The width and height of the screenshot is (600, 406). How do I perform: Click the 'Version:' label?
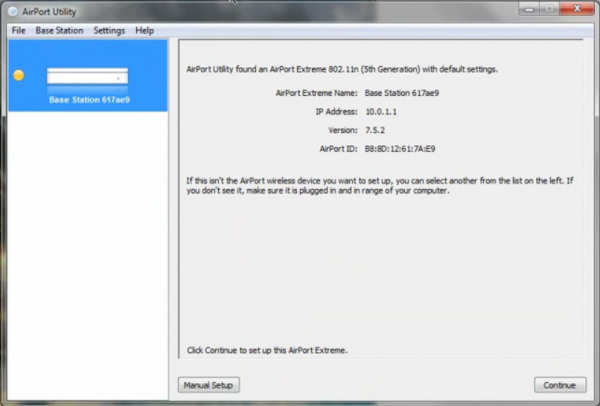(x=343, y=130)
